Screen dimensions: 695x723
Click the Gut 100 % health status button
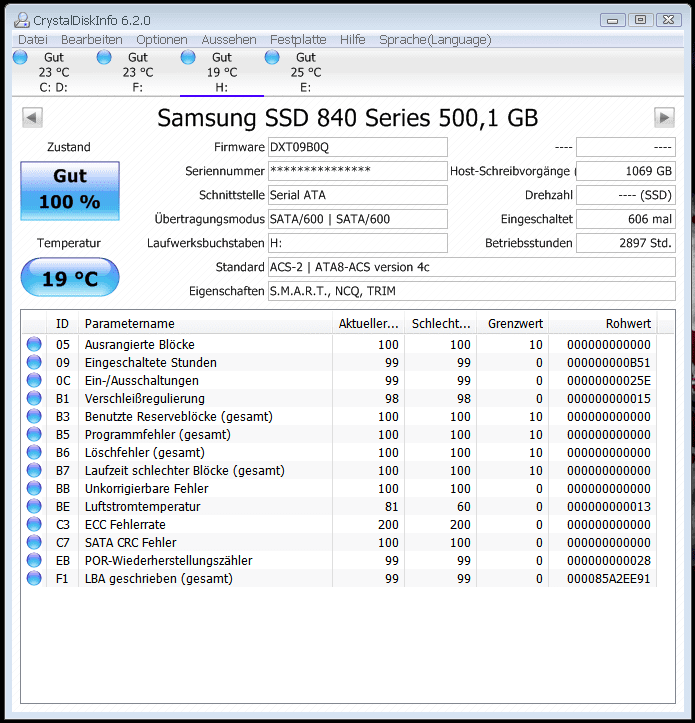70,191
